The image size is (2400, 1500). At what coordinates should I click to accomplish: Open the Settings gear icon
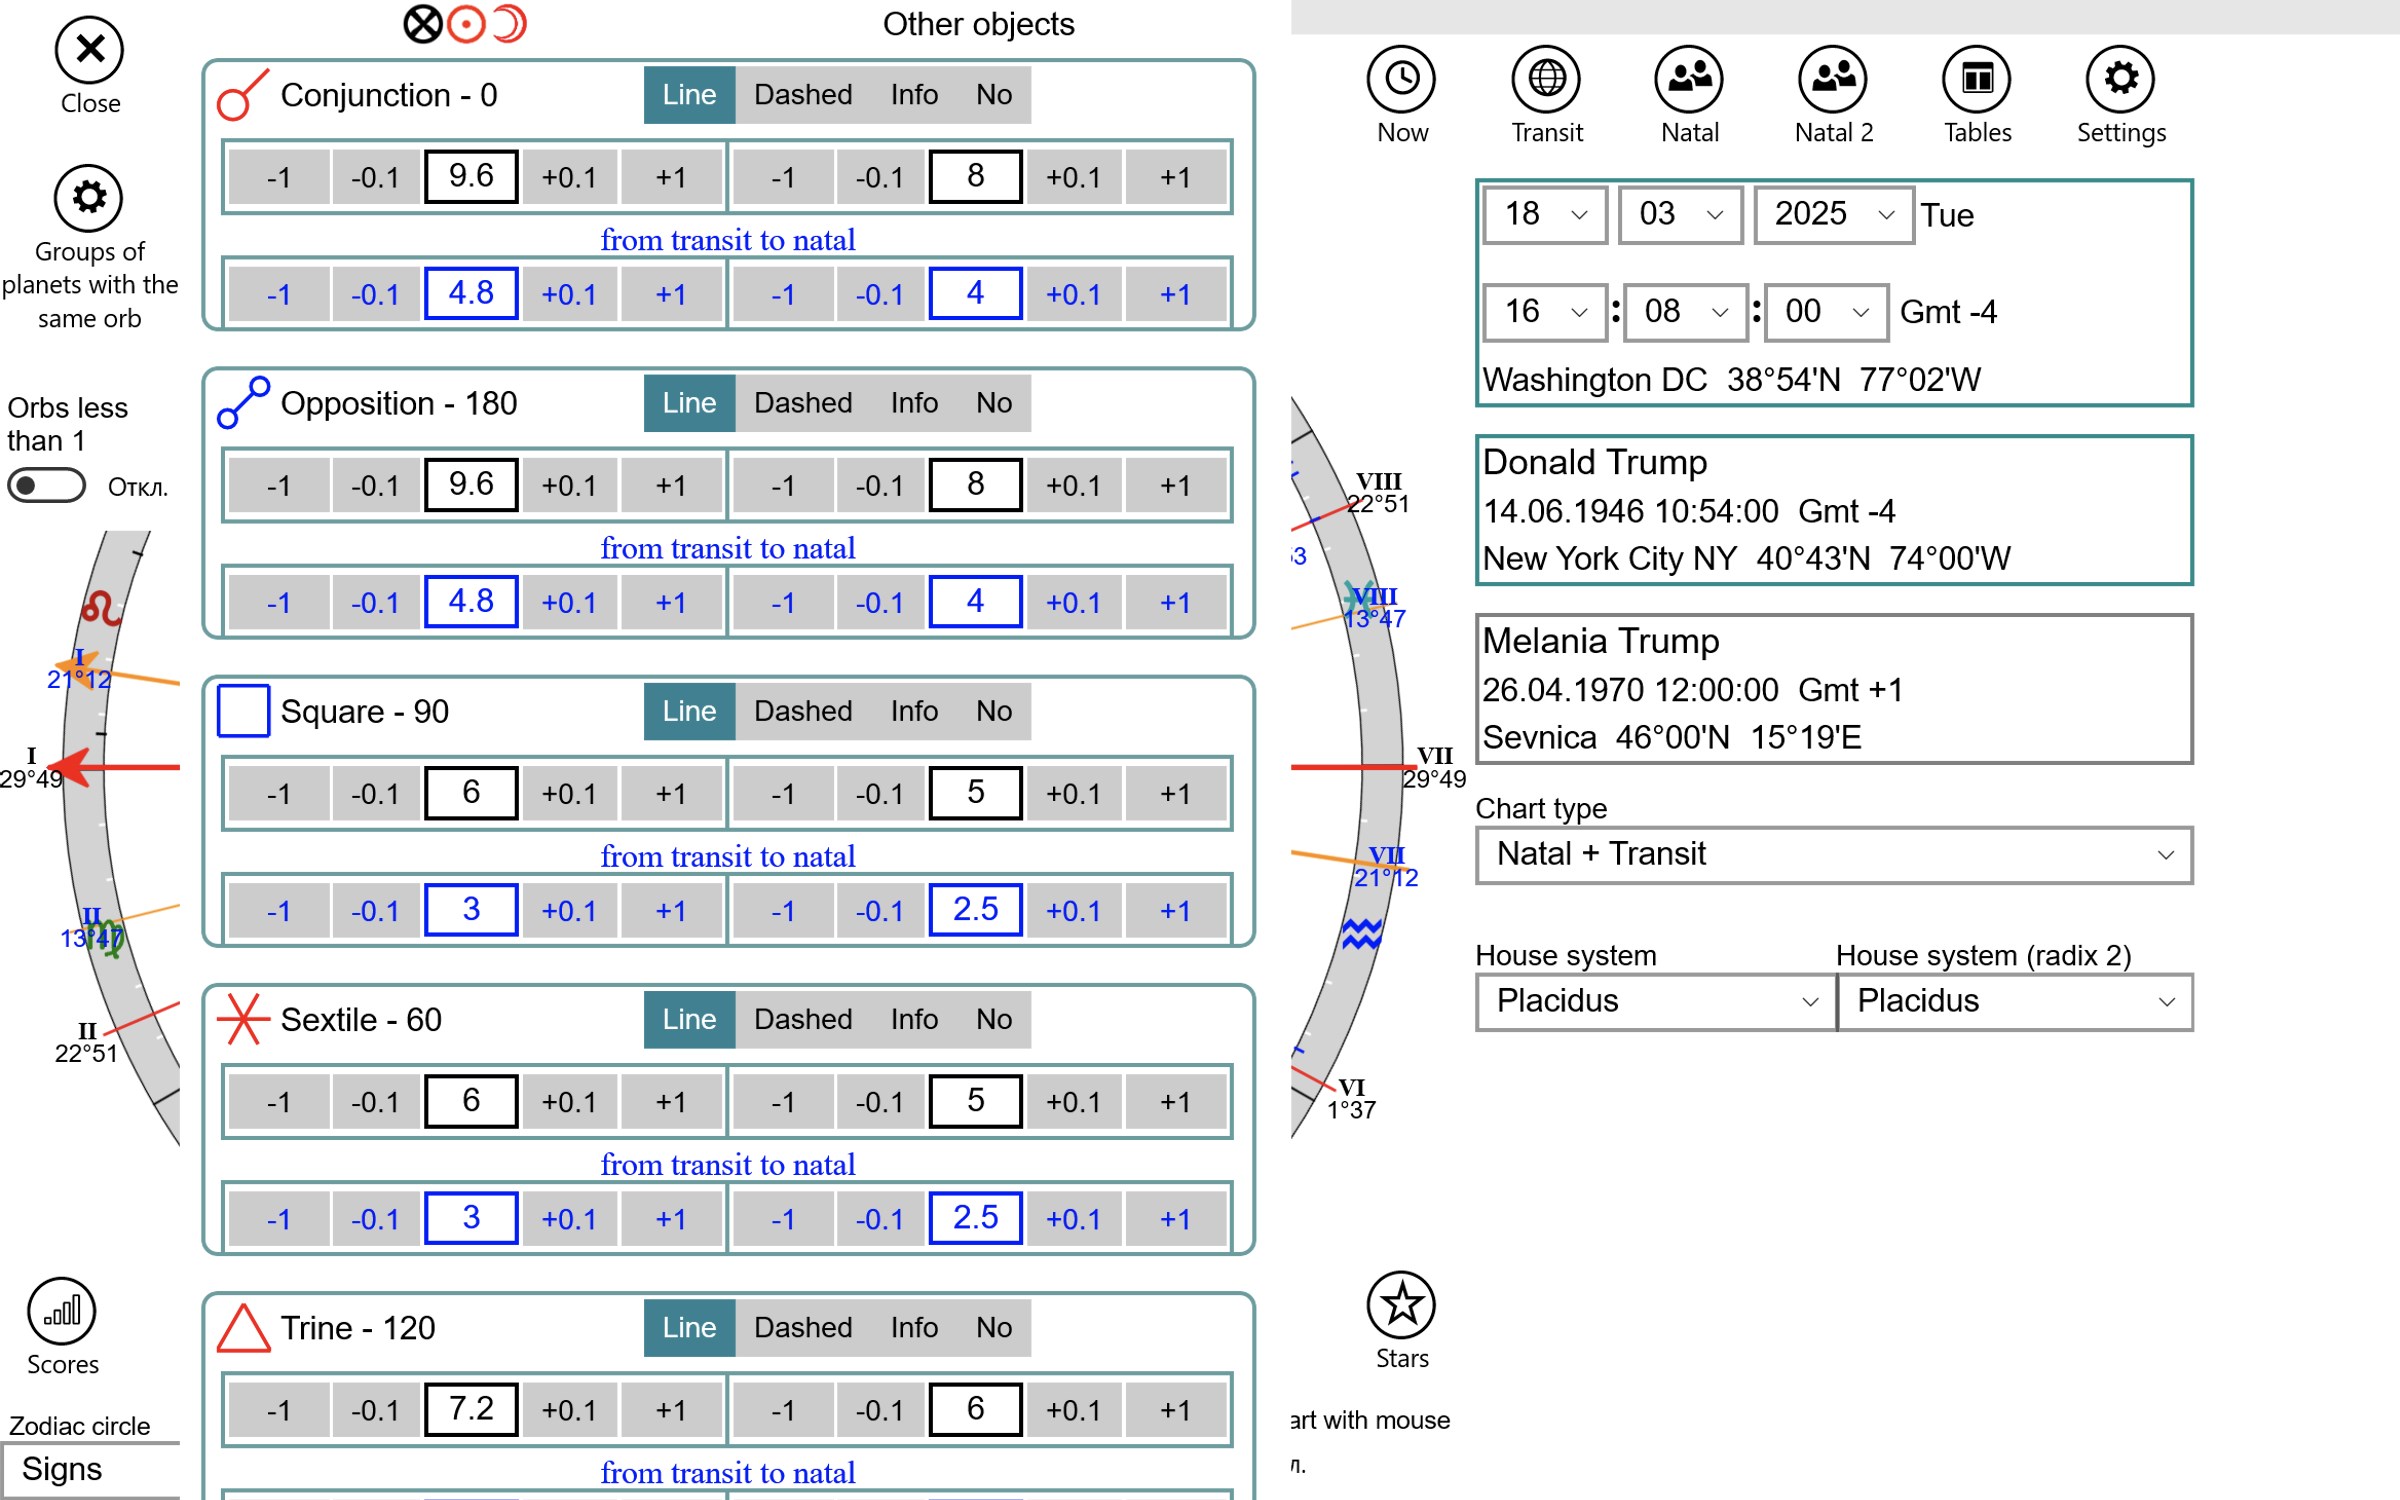tap(2121, 78)
